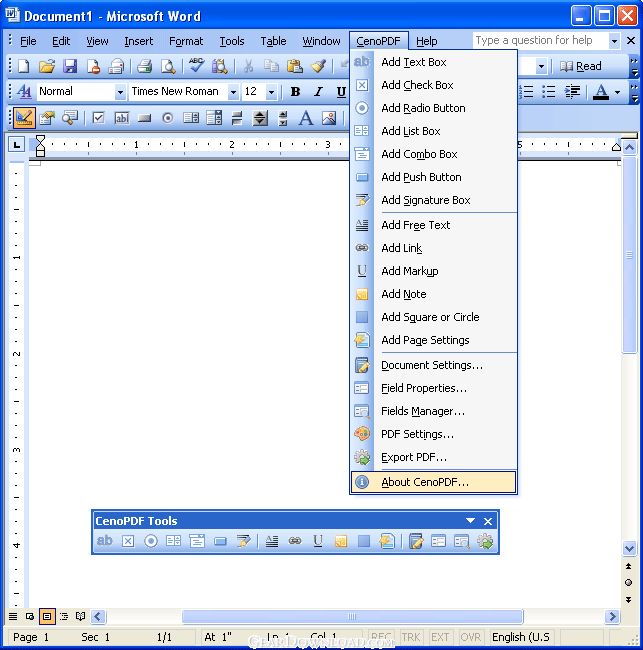Click the vertical scrollbar thumb
Screen dimensions: 643x650
click(629, 255)
